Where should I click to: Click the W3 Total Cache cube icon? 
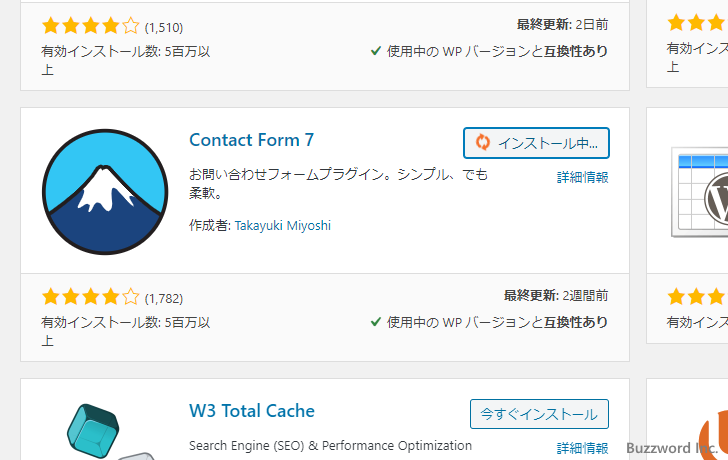(x=98, y=431)
